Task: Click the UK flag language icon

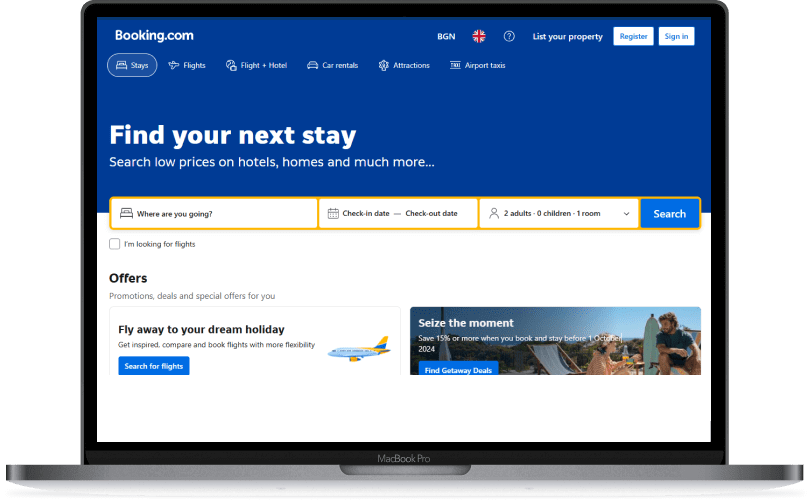Action: click(479, 36)
